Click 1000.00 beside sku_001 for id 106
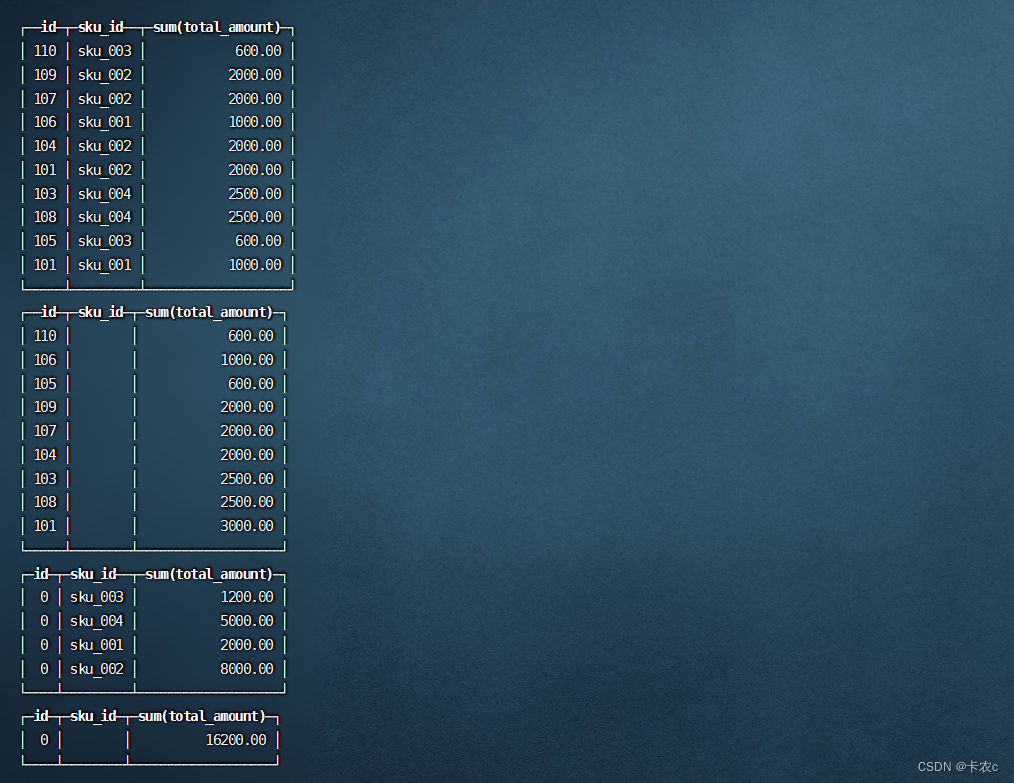The height and width of the screenshot is (783, 1014). (255, 122)
